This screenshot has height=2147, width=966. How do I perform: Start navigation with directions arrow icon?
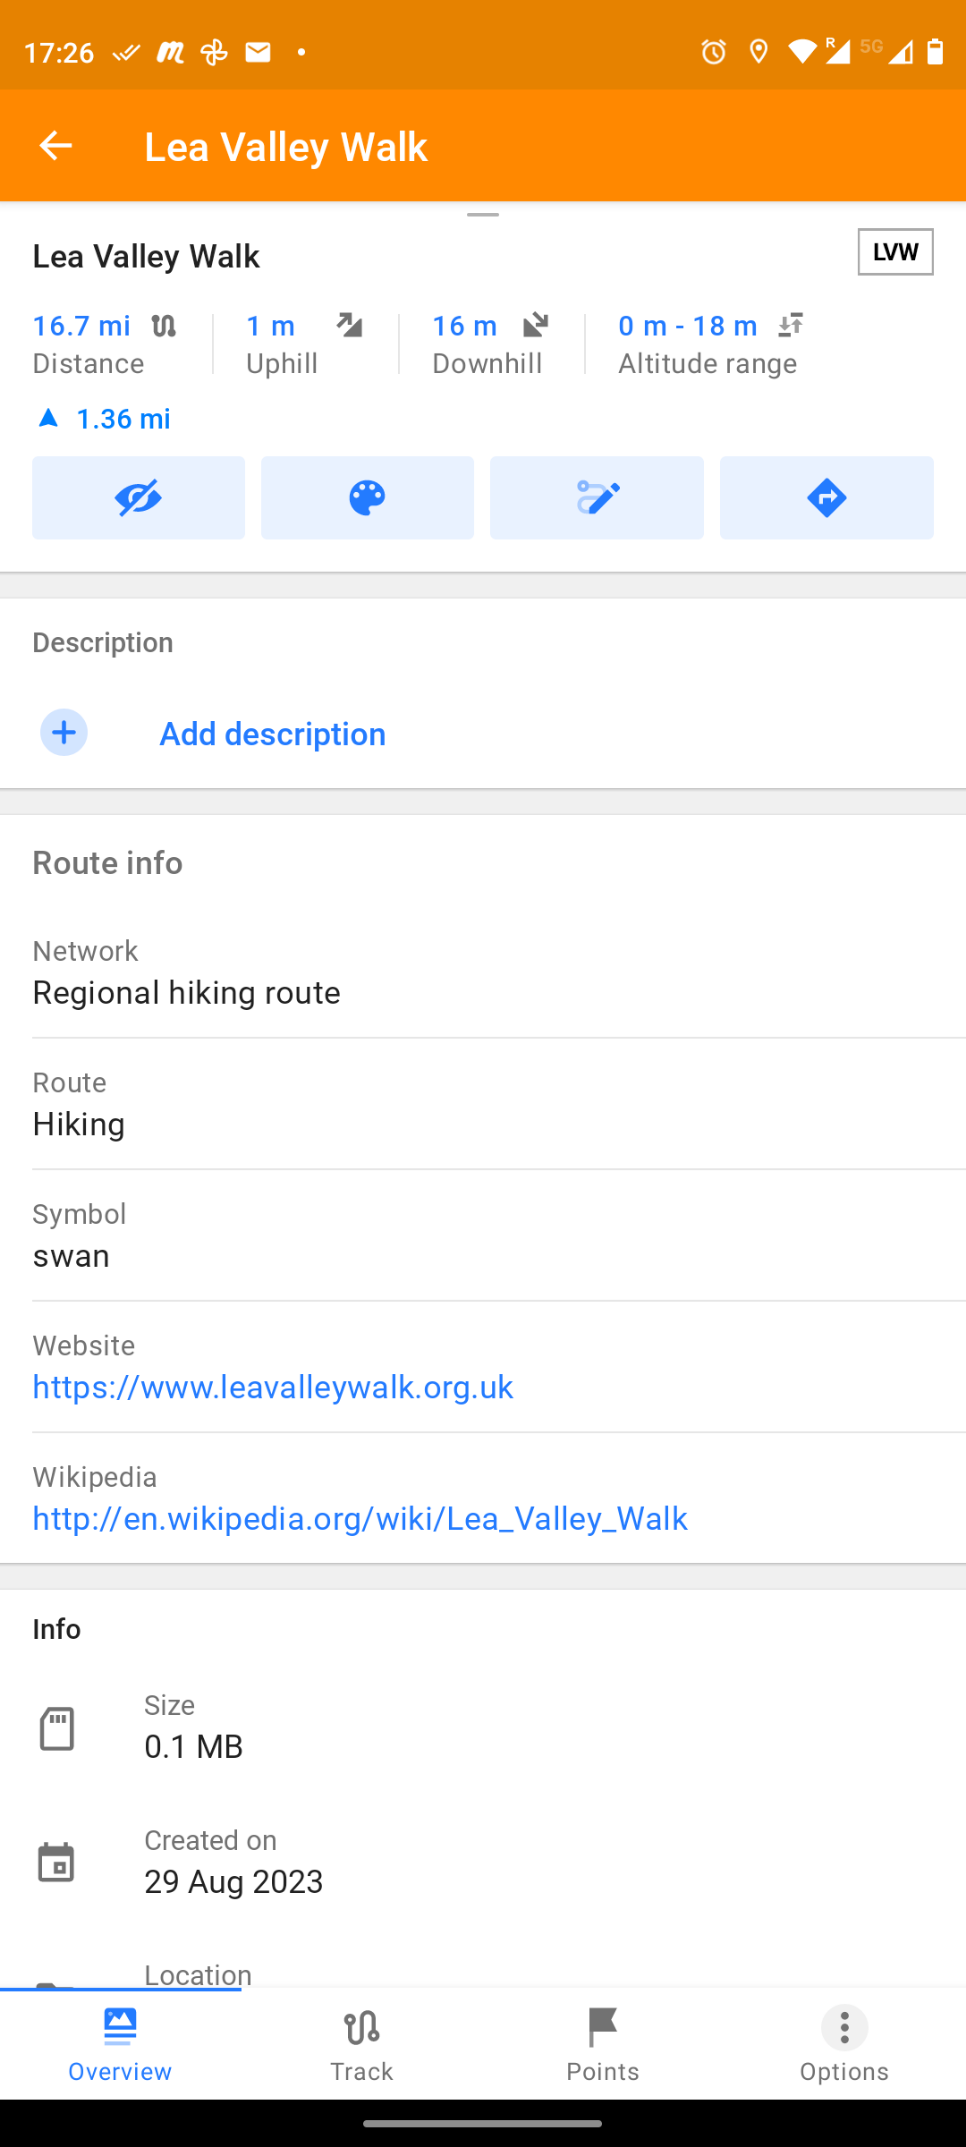826,498
